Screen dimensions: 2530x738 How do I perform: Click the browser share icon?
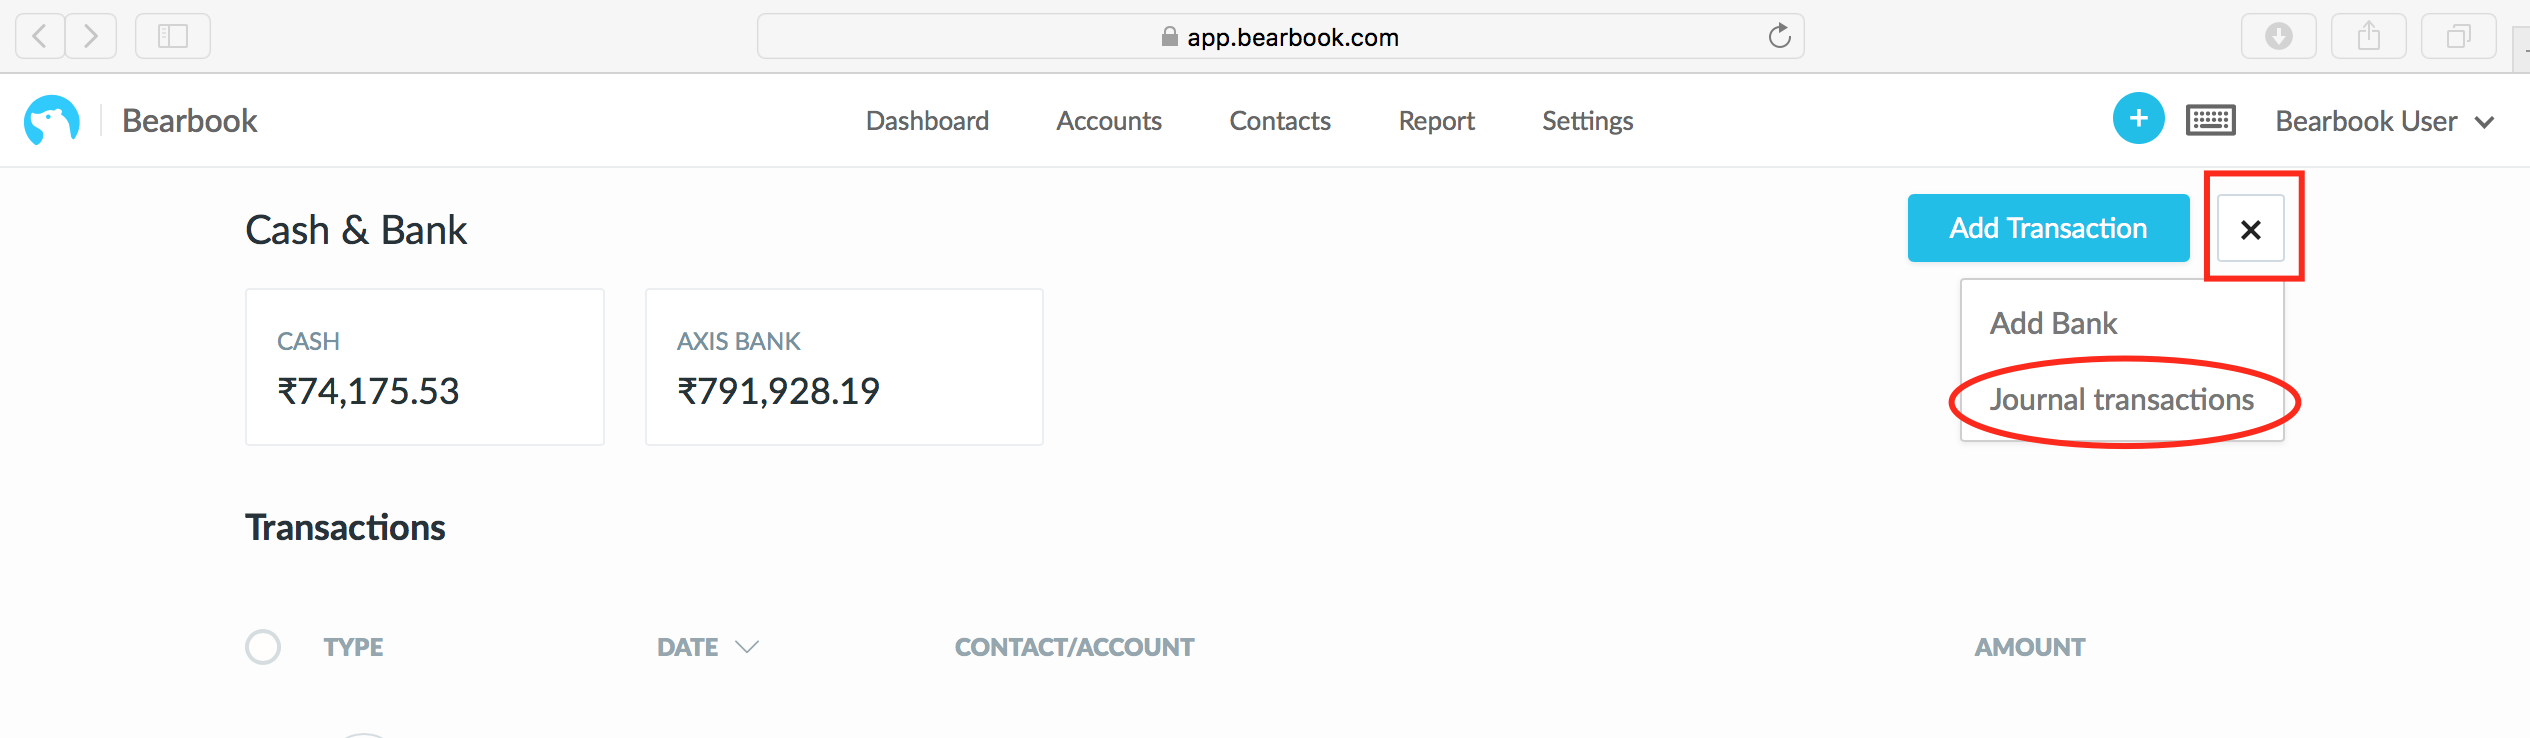tap(2369, 37)
